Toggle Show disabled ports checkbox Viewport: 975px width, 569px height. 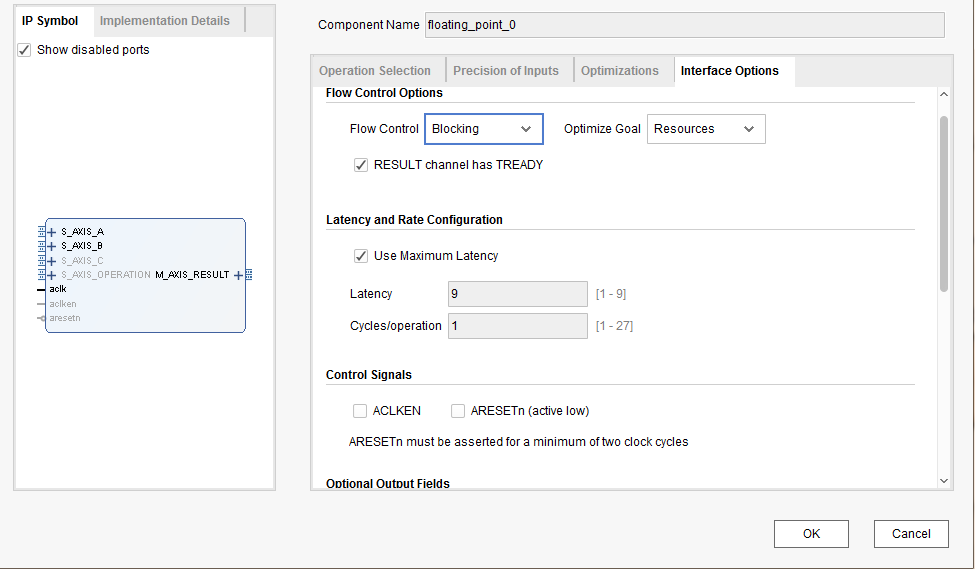coord(24,50)
